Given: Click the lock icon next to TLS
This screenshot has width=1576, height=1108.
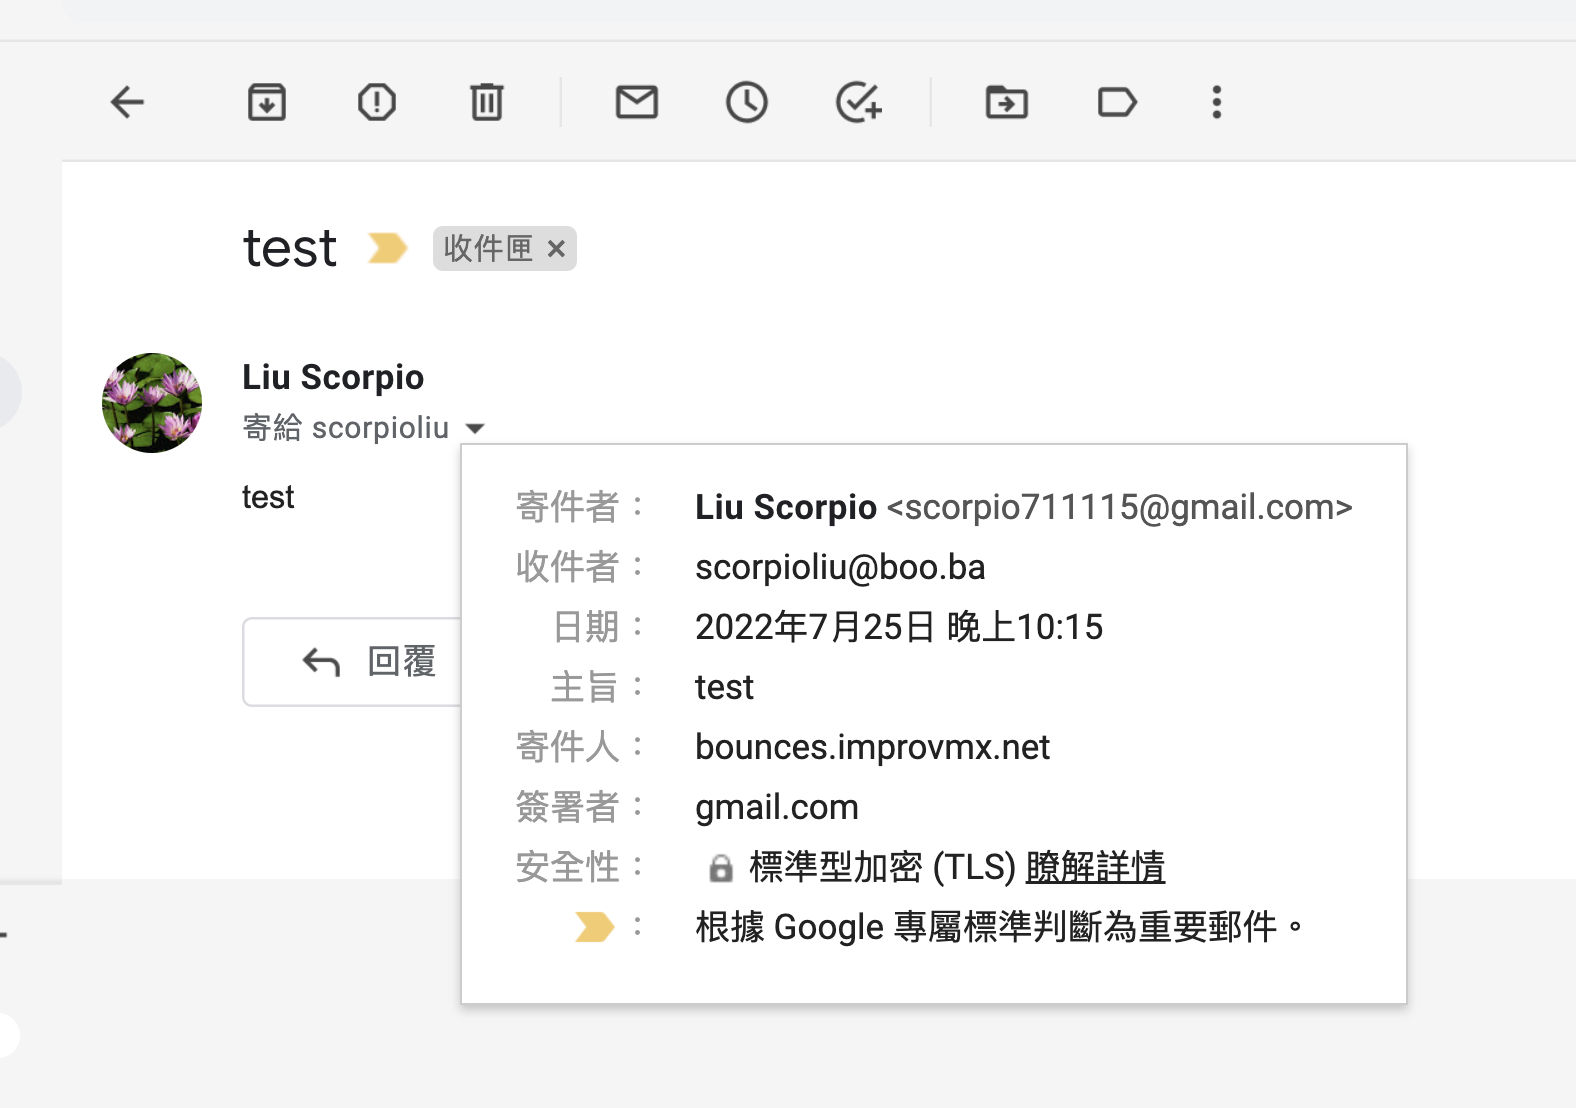Looking at the screenshot, I should (x=720, y=868).
